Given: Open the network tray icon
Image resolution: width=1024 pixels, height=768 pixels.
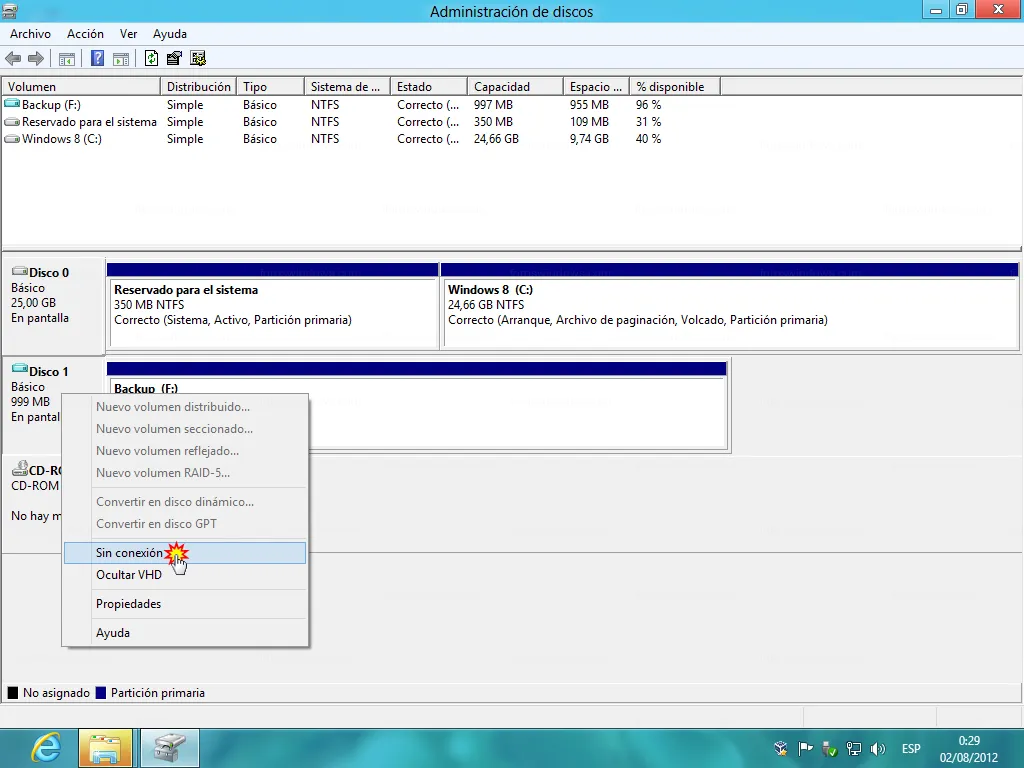Looking at the screenshot, I should click(x=854, y=748).
